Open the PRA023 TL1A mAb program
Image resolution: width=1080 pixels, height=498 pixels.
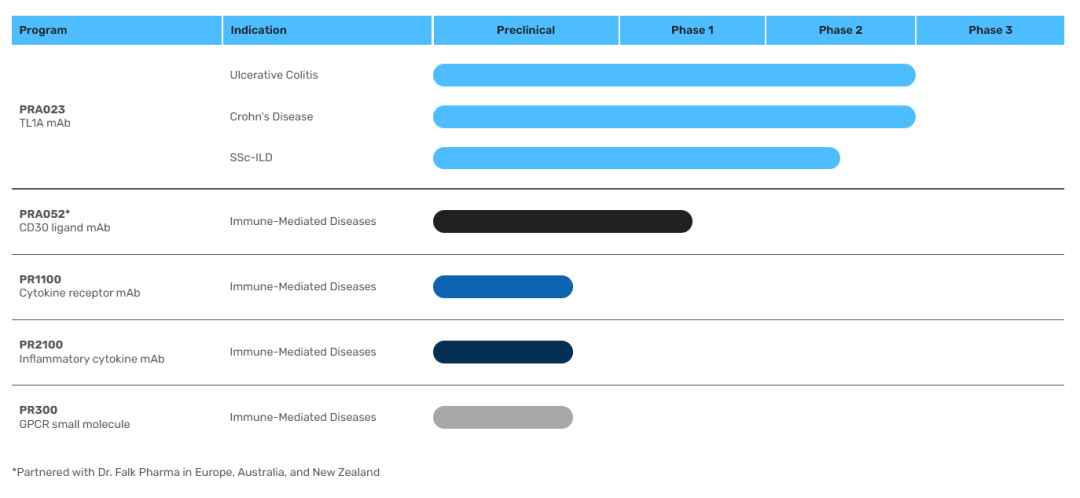coord(45,116)
